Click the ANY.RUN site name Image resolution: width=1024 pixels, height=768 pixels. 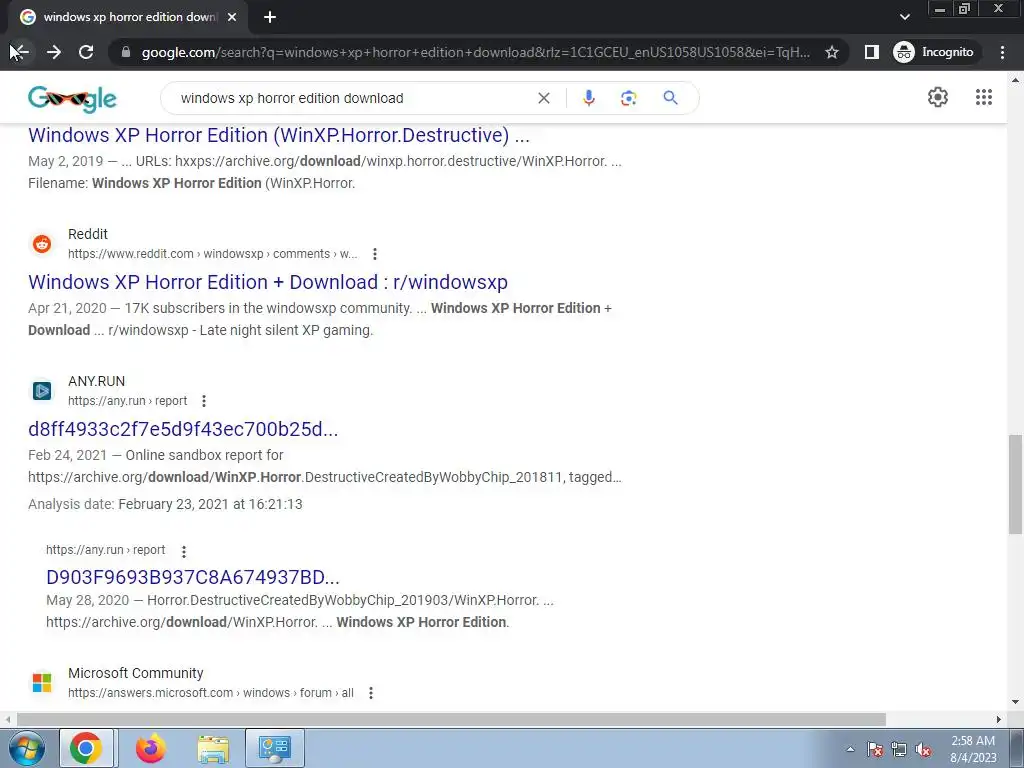tap(97, 381)
